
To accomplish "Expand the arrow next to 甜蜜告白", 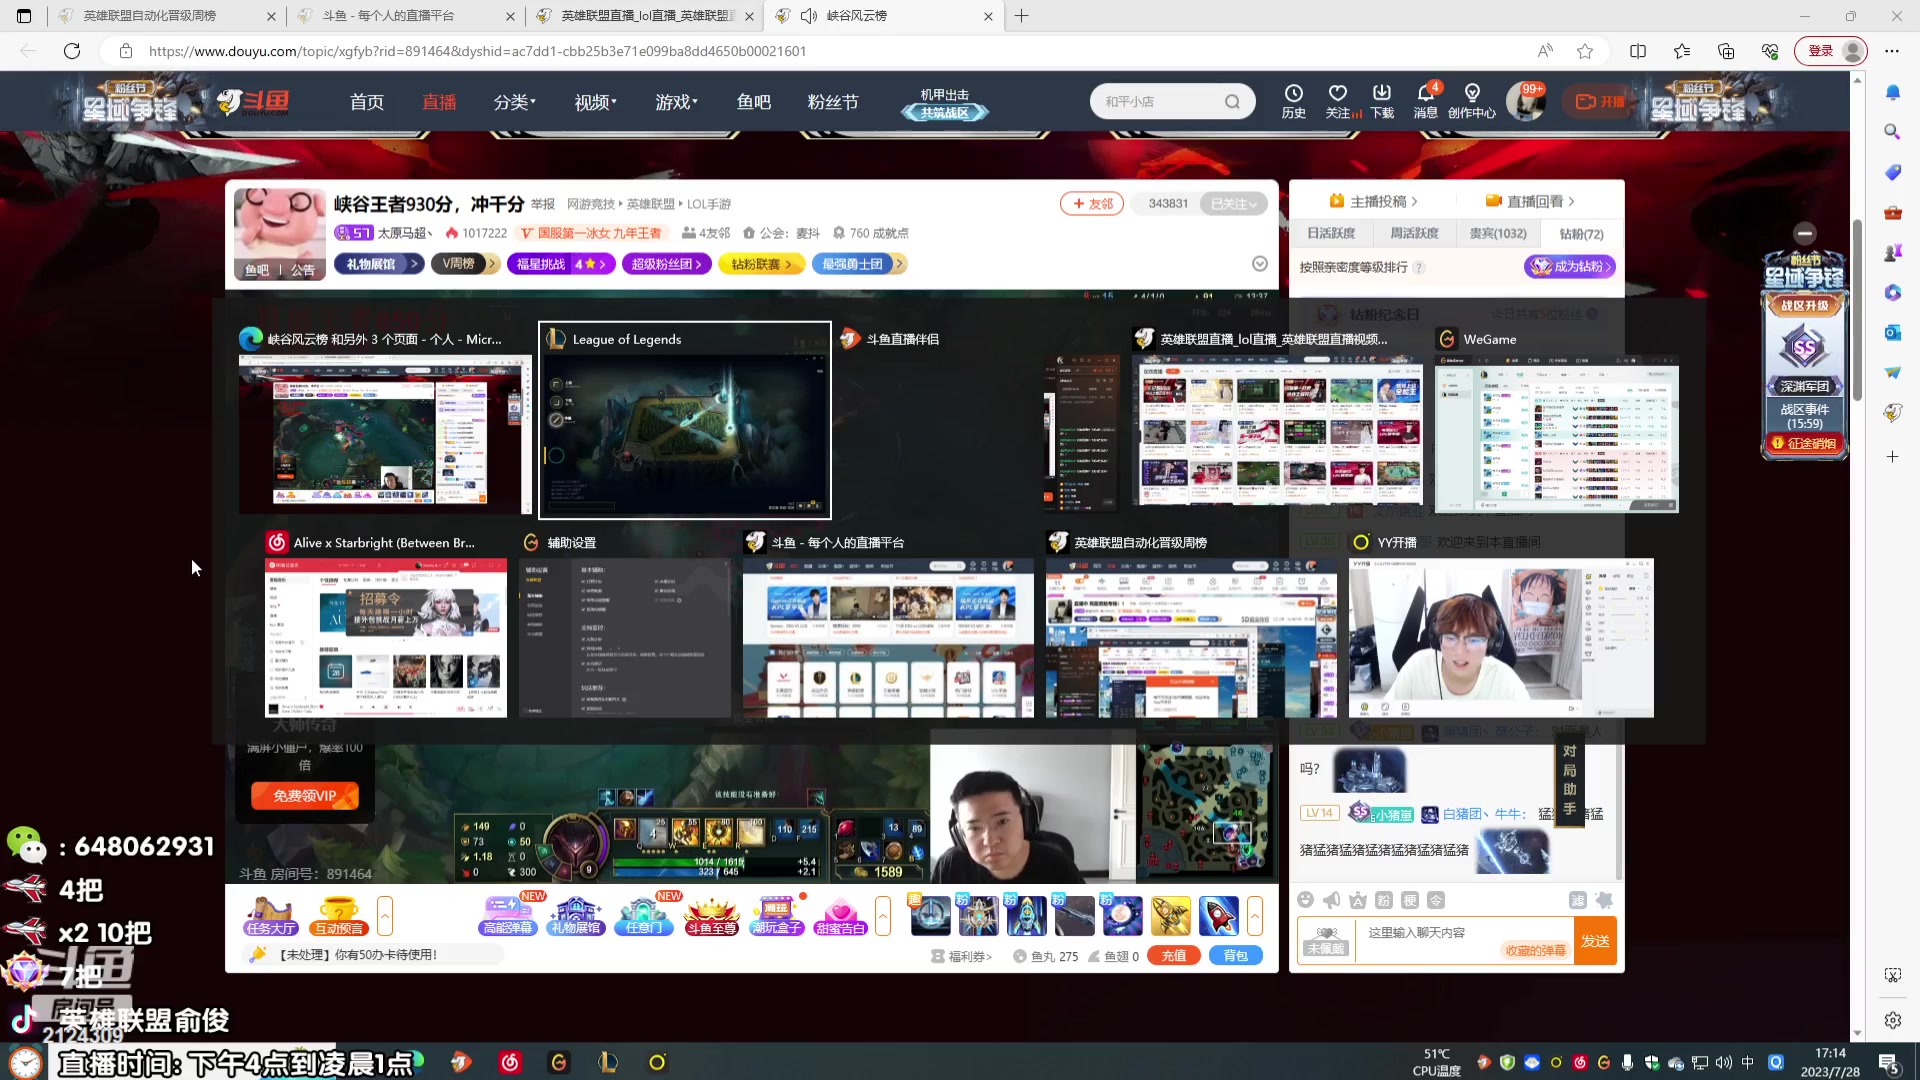I will click(x=883, y=916).
